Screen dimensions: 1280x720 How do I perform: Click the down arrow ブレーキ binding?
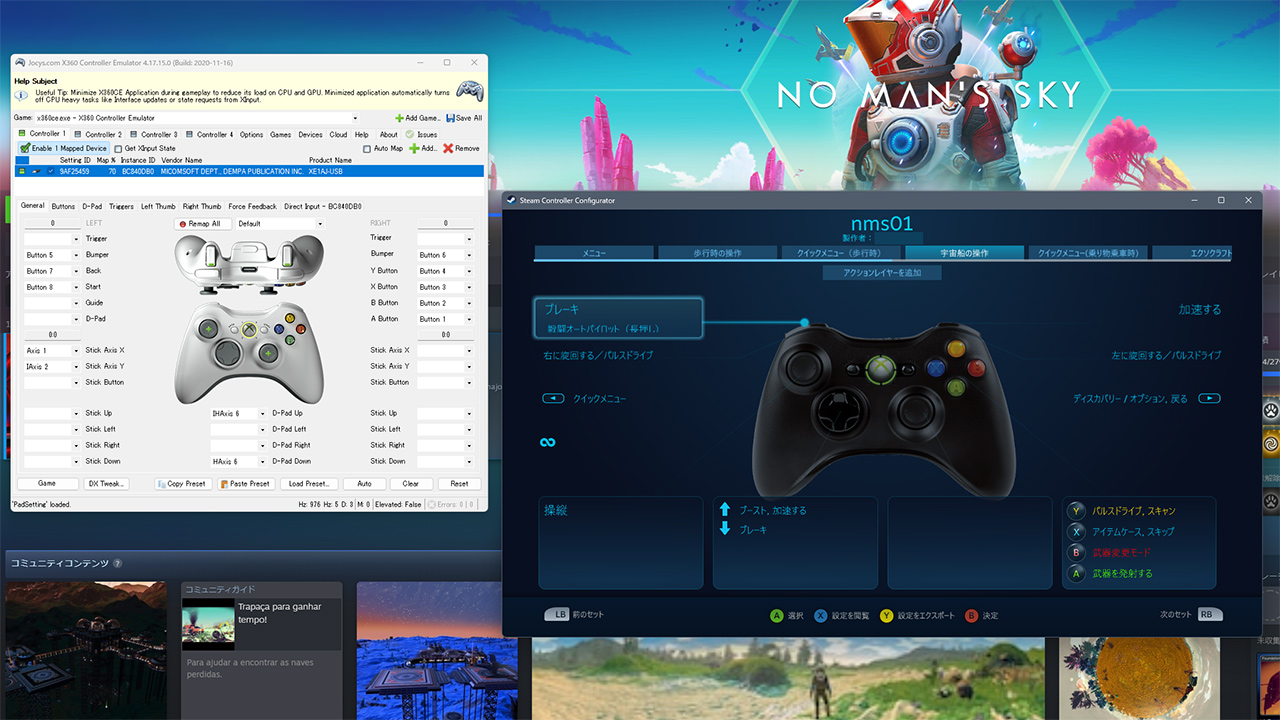tap(725, 529)
